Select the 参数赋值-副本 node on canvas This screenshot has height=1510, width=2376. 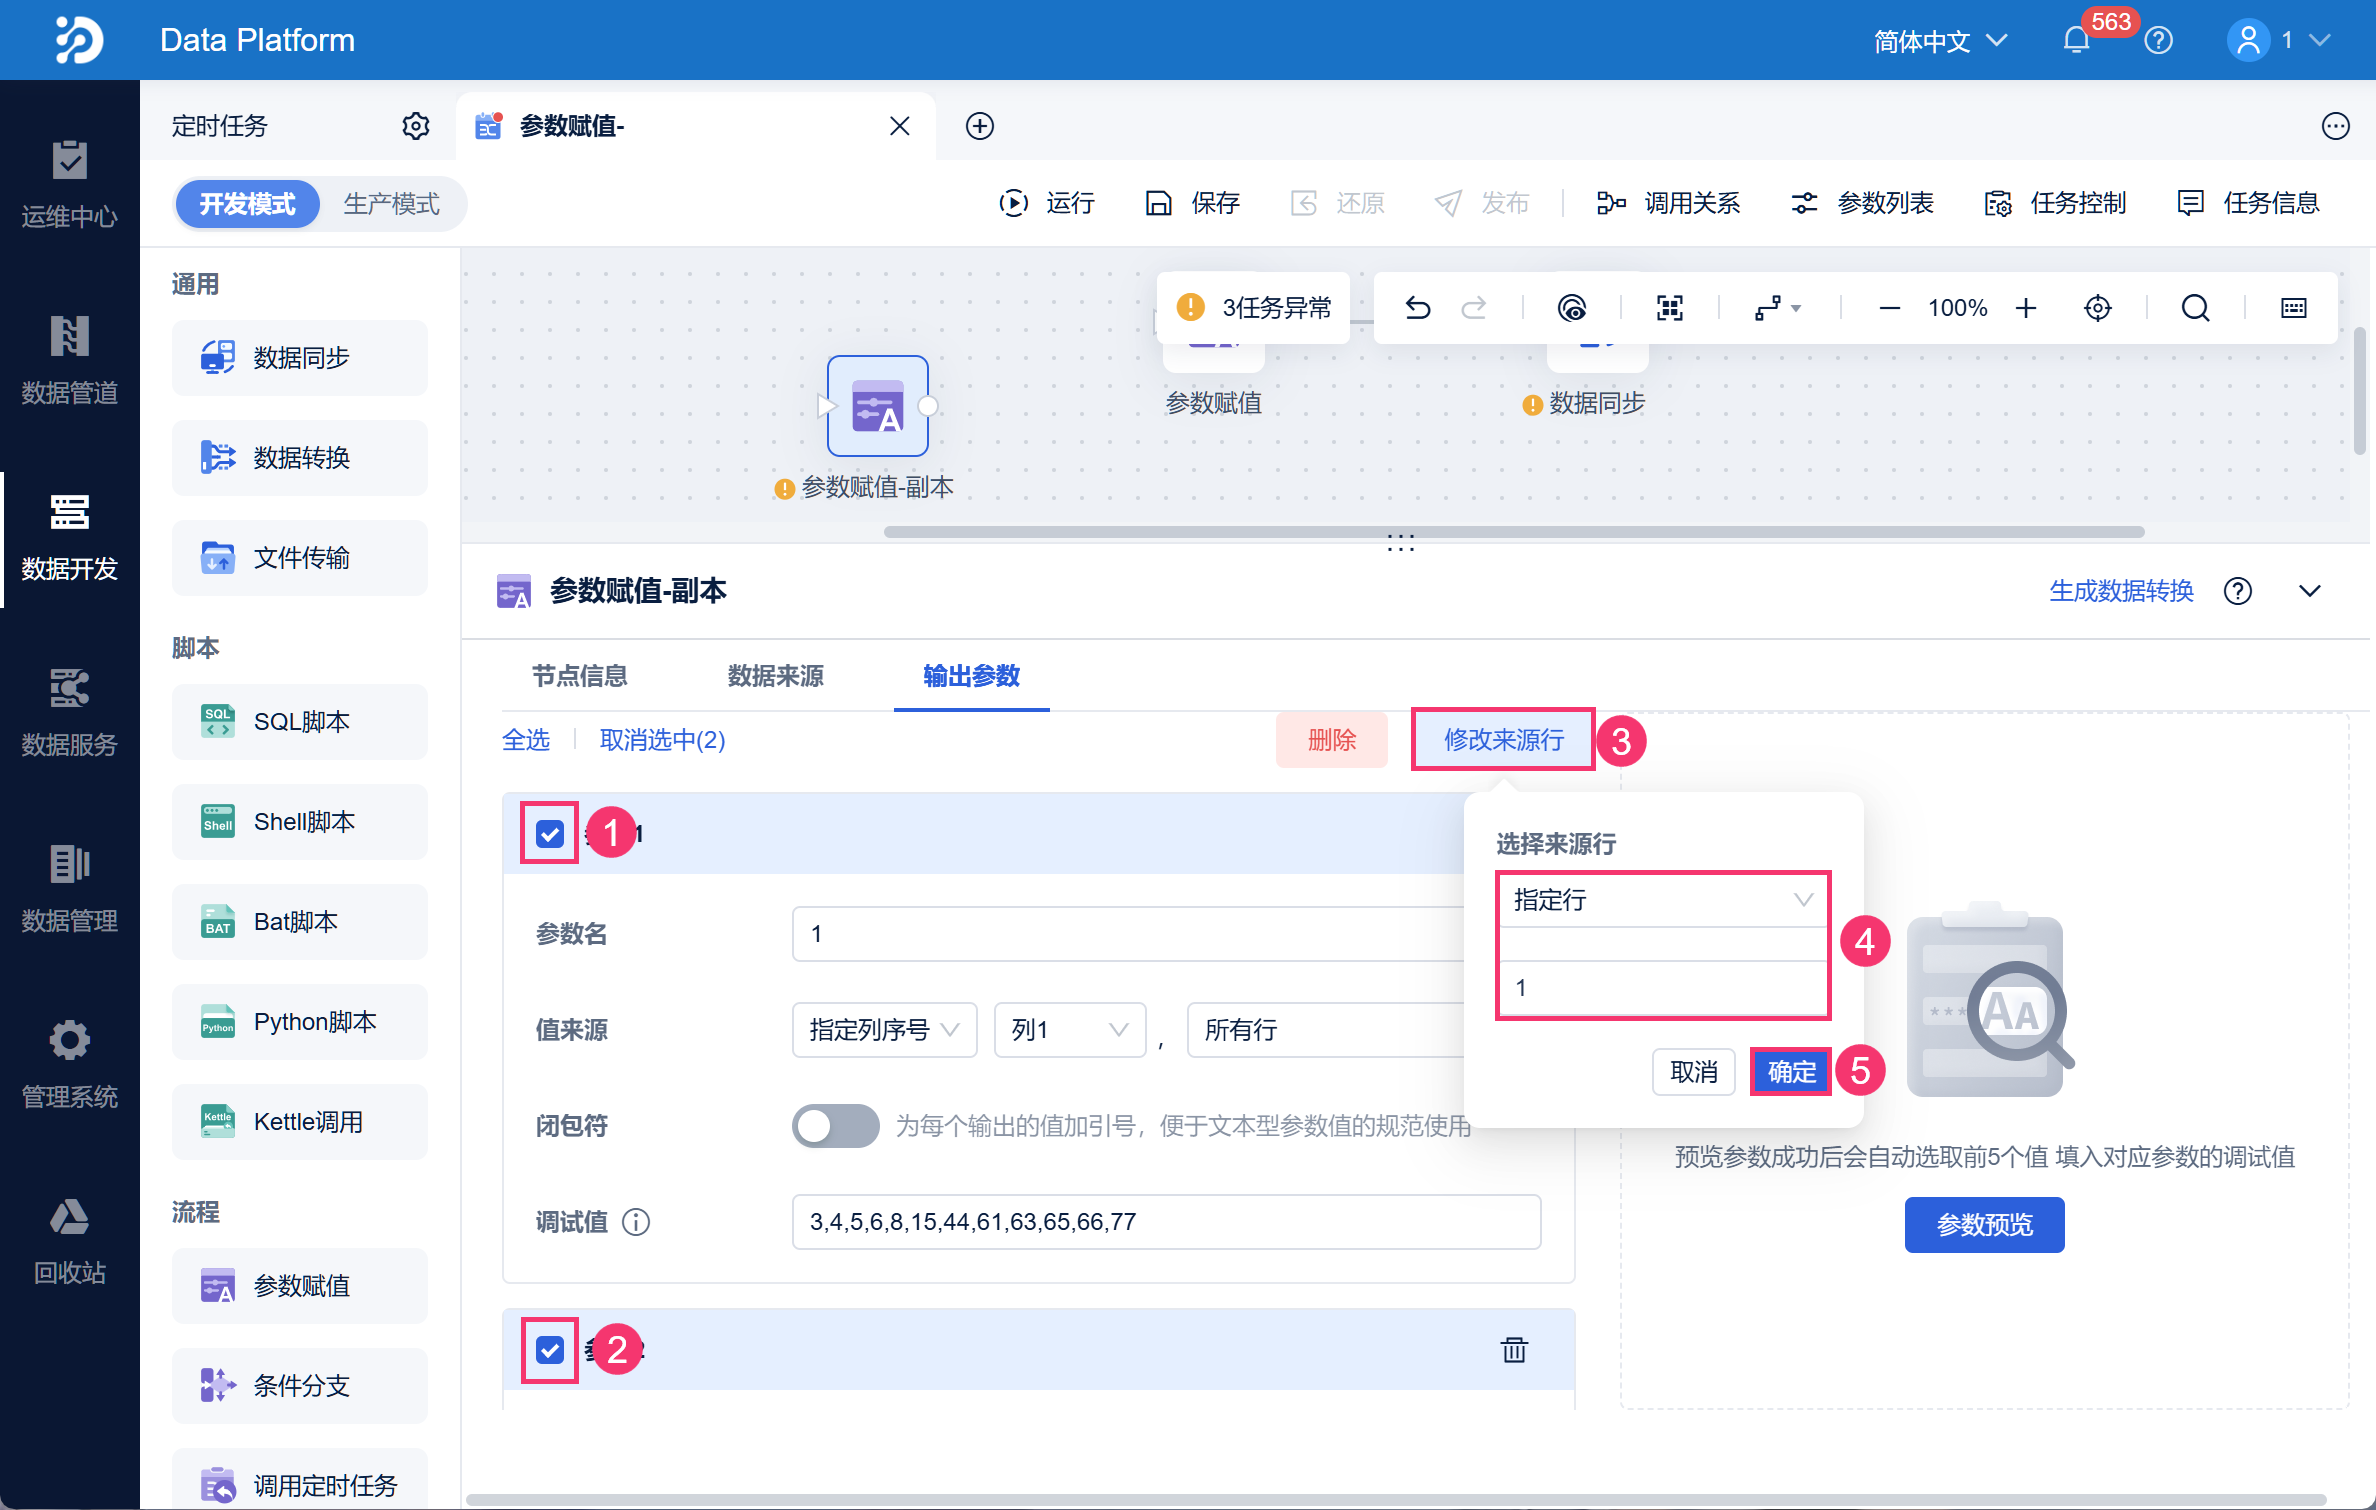pyautogui.click(x=878, y=406)
